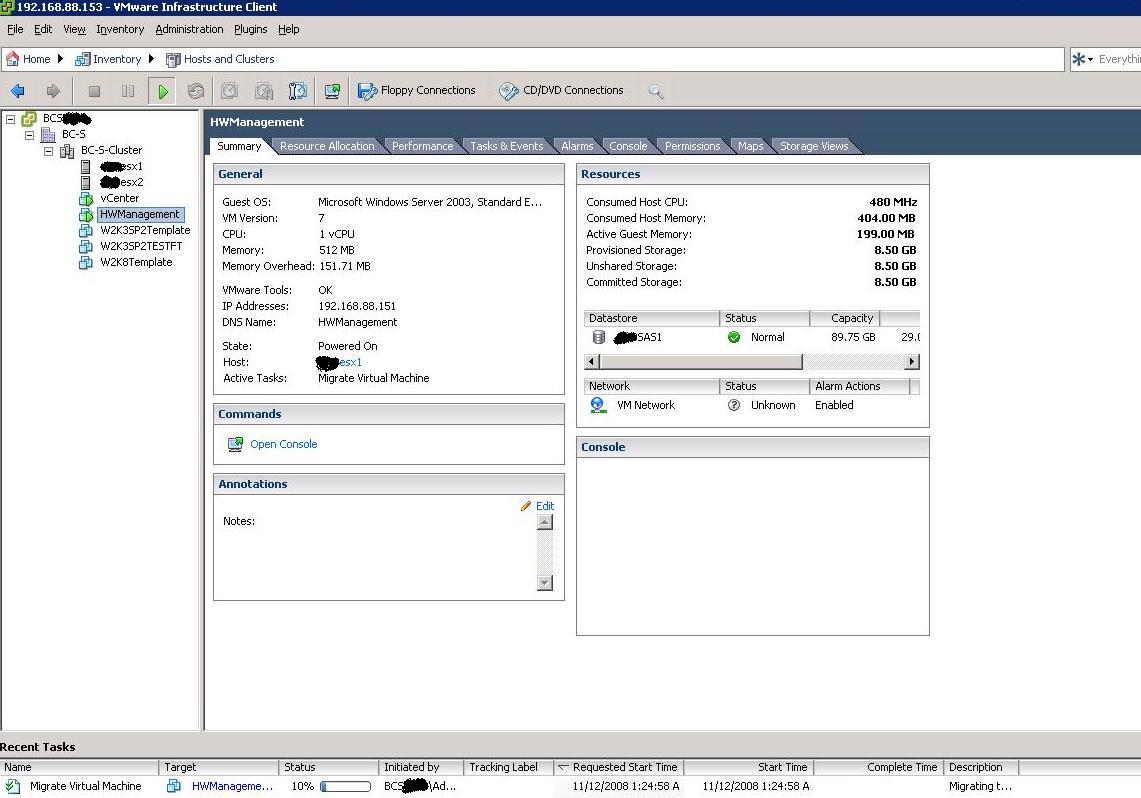Sort by Capacity column in datastore table
The width and height of the screenshot is (1141, 798).
coord(844,319)
